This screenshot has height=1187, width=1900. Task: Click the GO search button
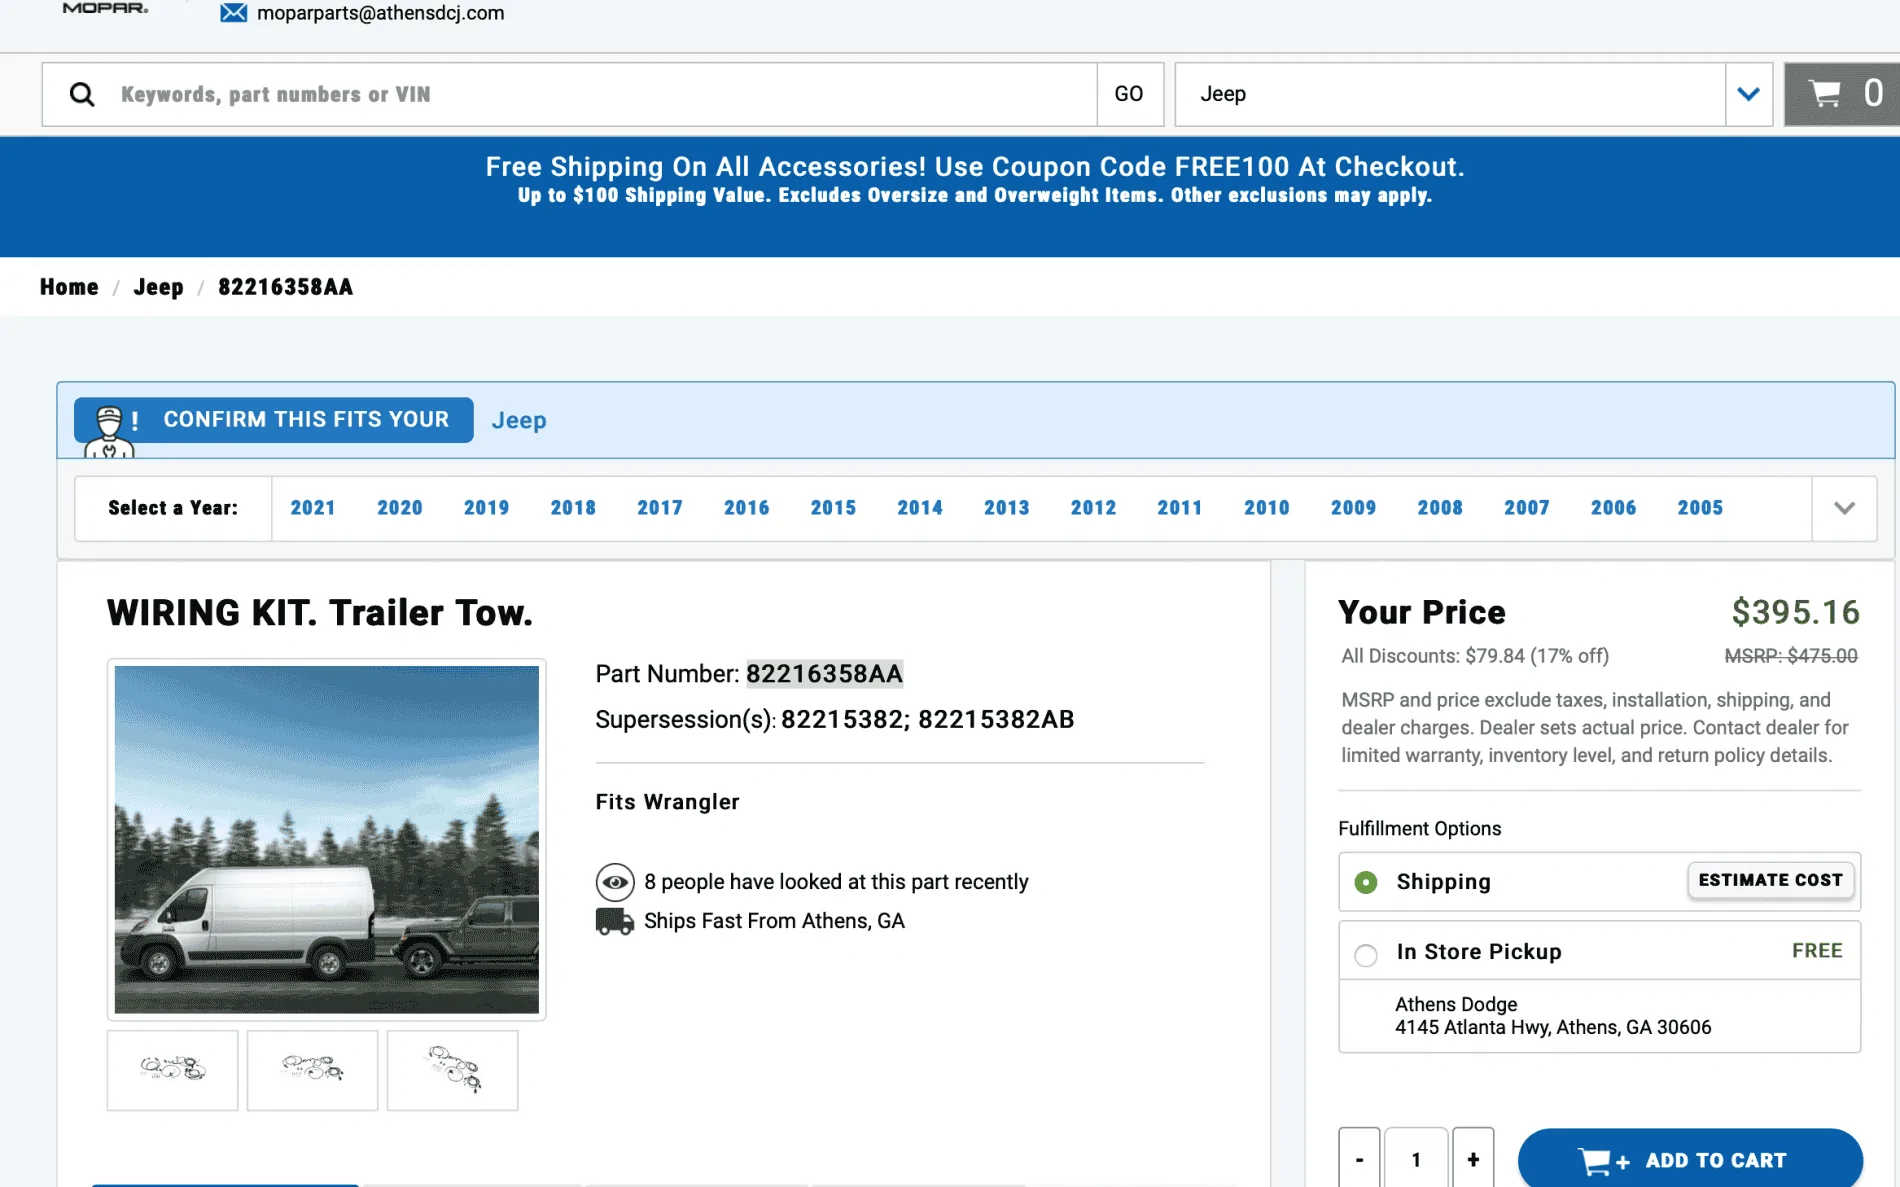click(1130, 94)
